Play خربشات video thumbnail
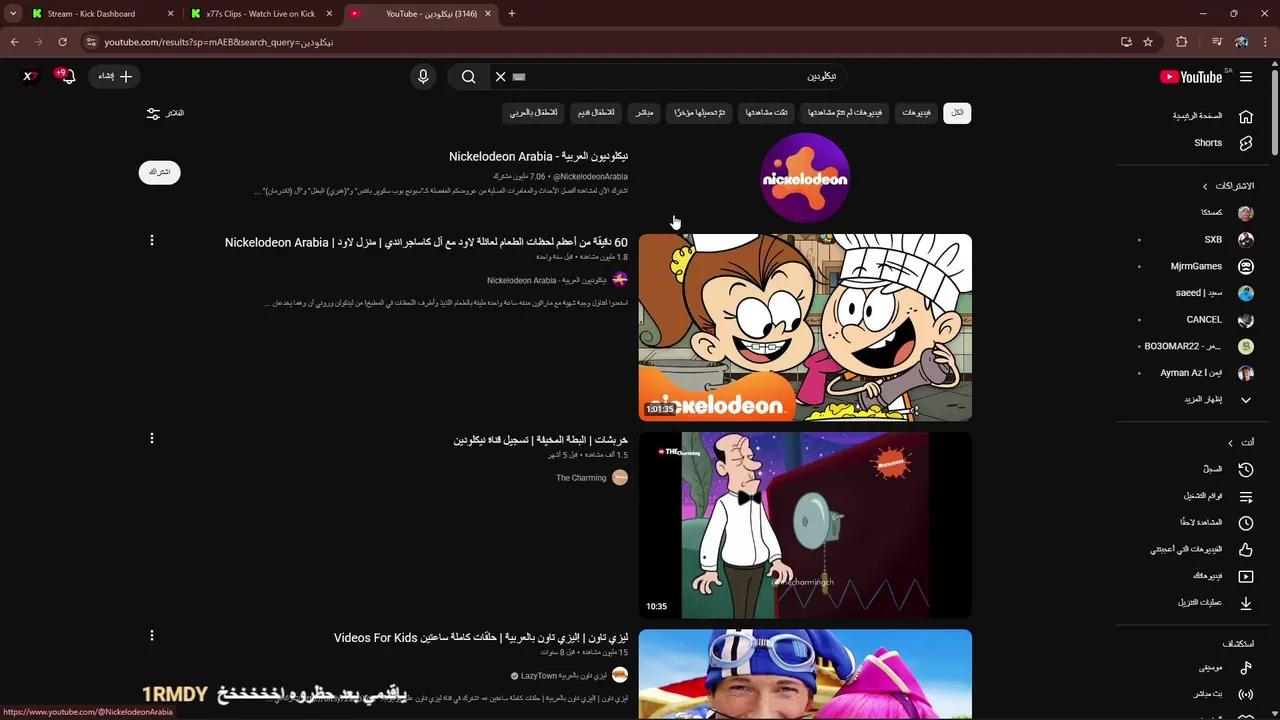1280x720 pixels. click(805, 525)
